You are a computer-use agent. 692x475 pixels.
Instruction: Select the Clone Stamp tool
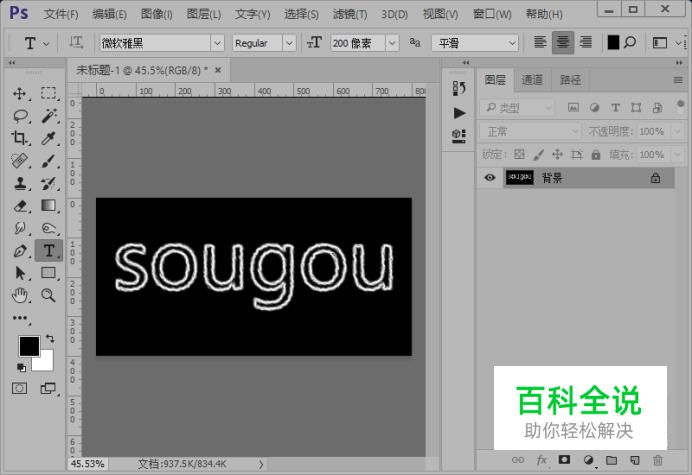[x=19, y=183]
